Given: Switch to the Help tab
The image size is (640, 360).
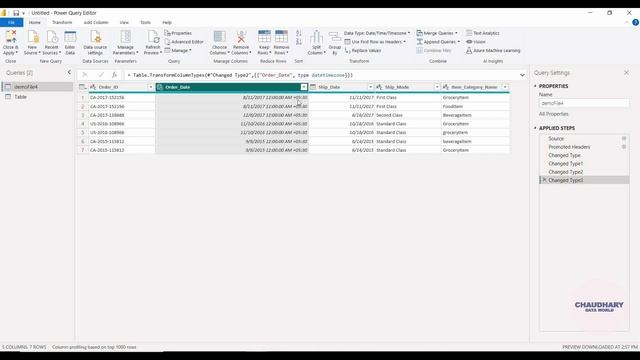Looking at the screenshot, I should 167,22.
